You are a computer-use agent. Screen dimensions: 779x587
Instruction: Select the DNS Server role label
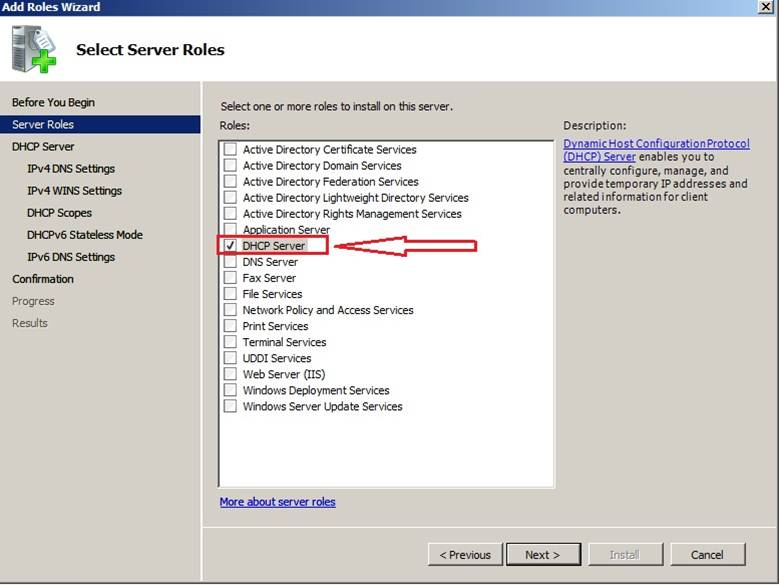coord(270,262)
